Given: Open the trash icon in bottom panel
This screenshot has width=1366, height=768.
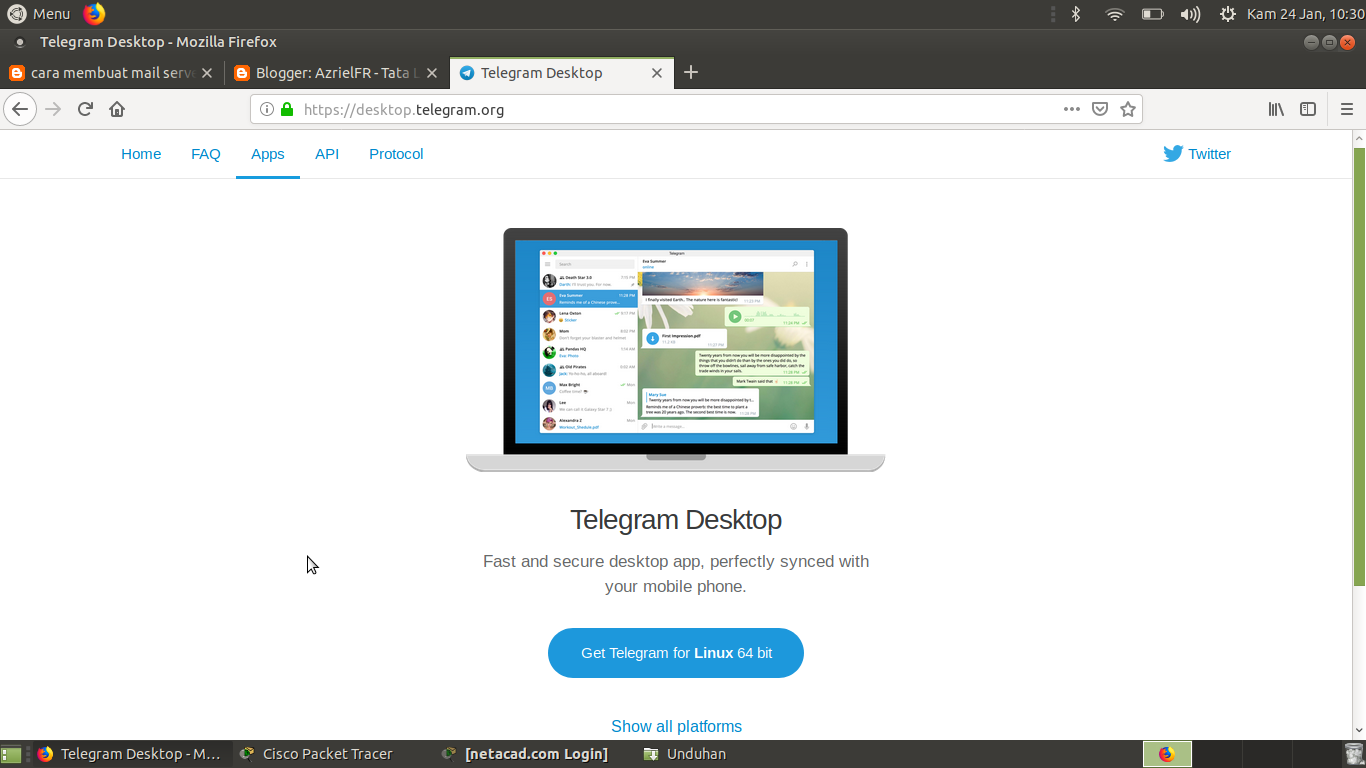Looking at the screenshot, I should click(x=1354, y=754).
